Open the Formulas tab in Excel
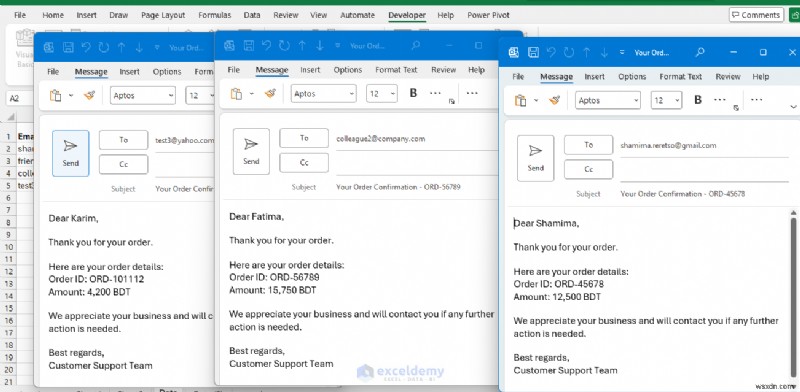Screen dimensions: 800x392 pos(214,15)
